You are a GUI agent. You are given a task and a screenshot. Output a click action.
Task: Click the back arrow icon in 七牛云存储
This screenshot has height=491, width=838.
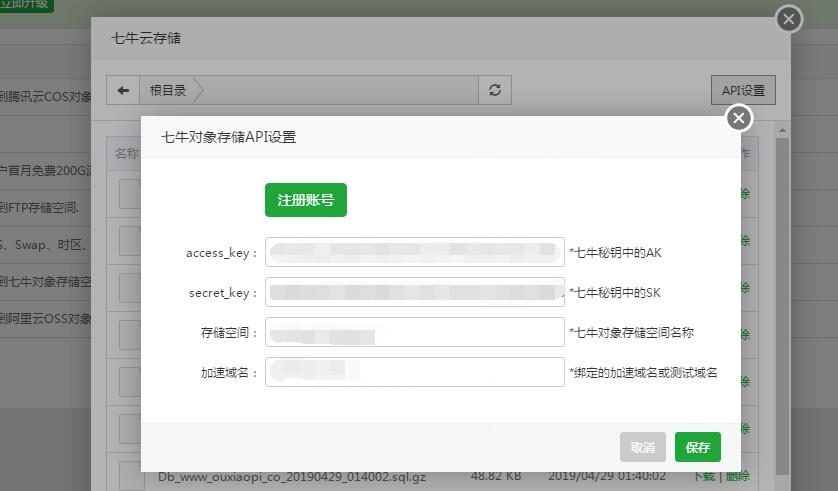pos(123,90)
